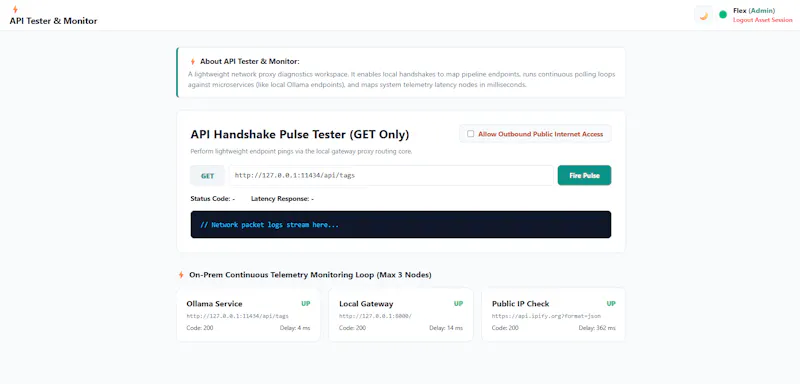
Task: Click Delay: 14 ms value
Action: click(x=446, y=328)
